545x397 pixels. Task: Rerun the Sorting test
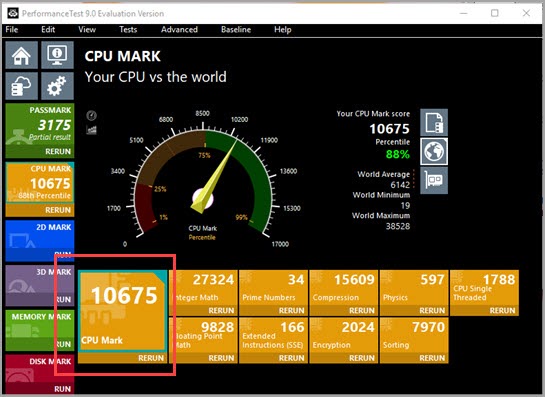pyautogui.click(x=432, y=358)
